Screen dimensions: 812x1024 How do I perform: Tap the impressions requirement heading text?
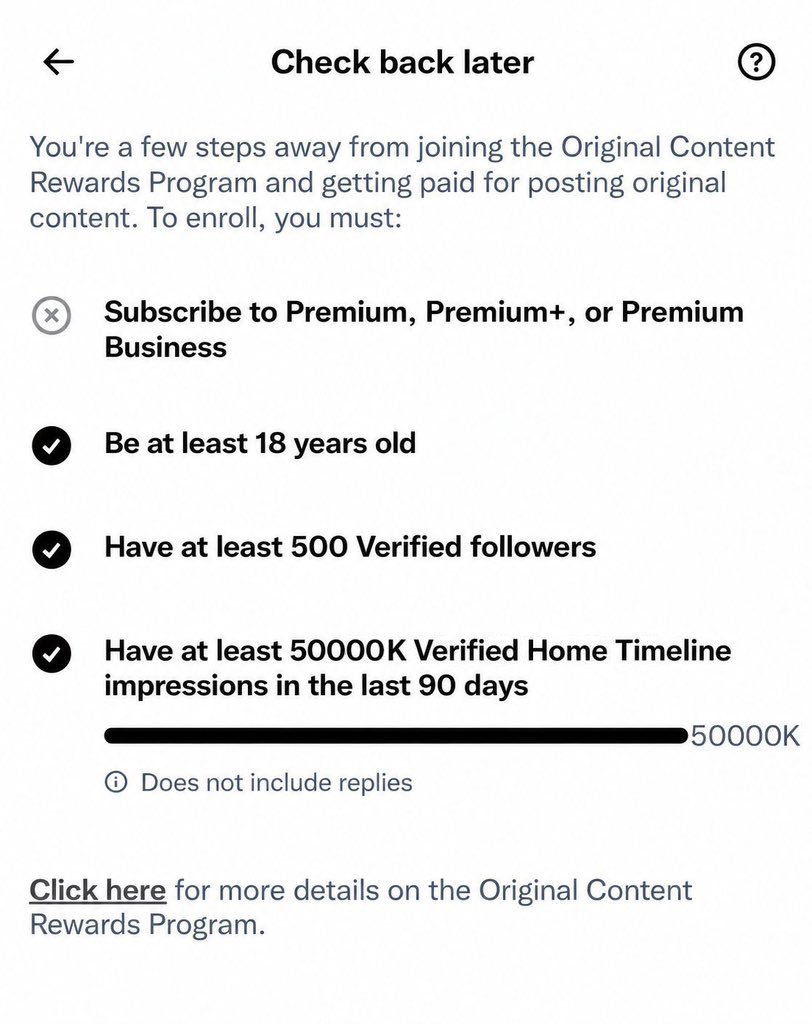[417, 668]
